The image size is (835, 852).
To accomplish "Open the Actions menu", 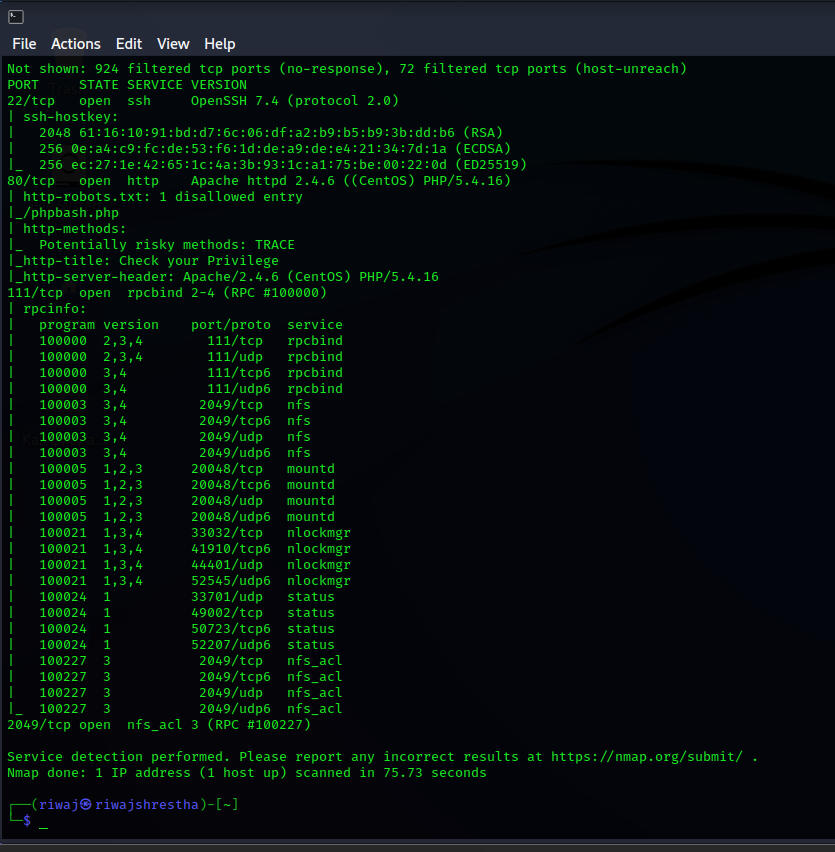I will [x=76, y=44].
